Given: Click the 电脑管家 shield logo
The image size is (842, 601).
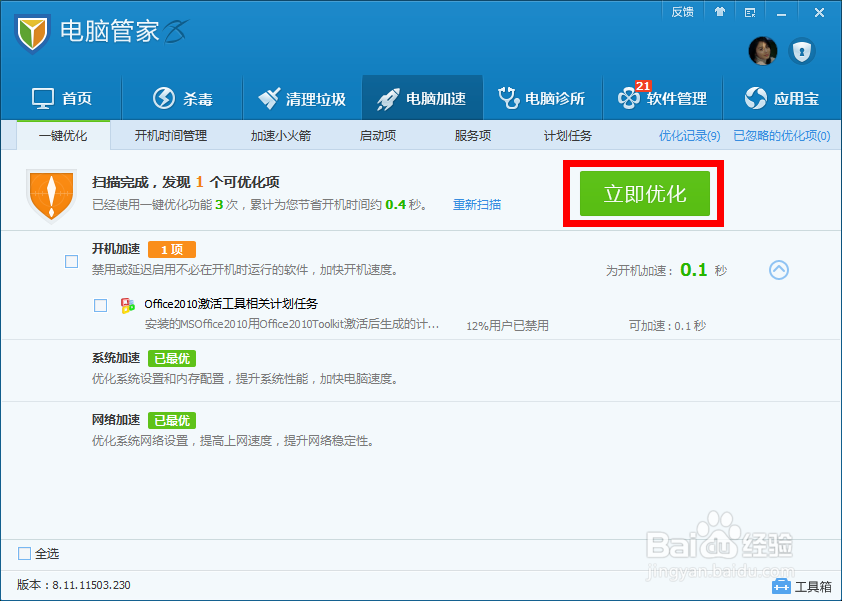Looking at the screenshot, I should coord(32,33).
